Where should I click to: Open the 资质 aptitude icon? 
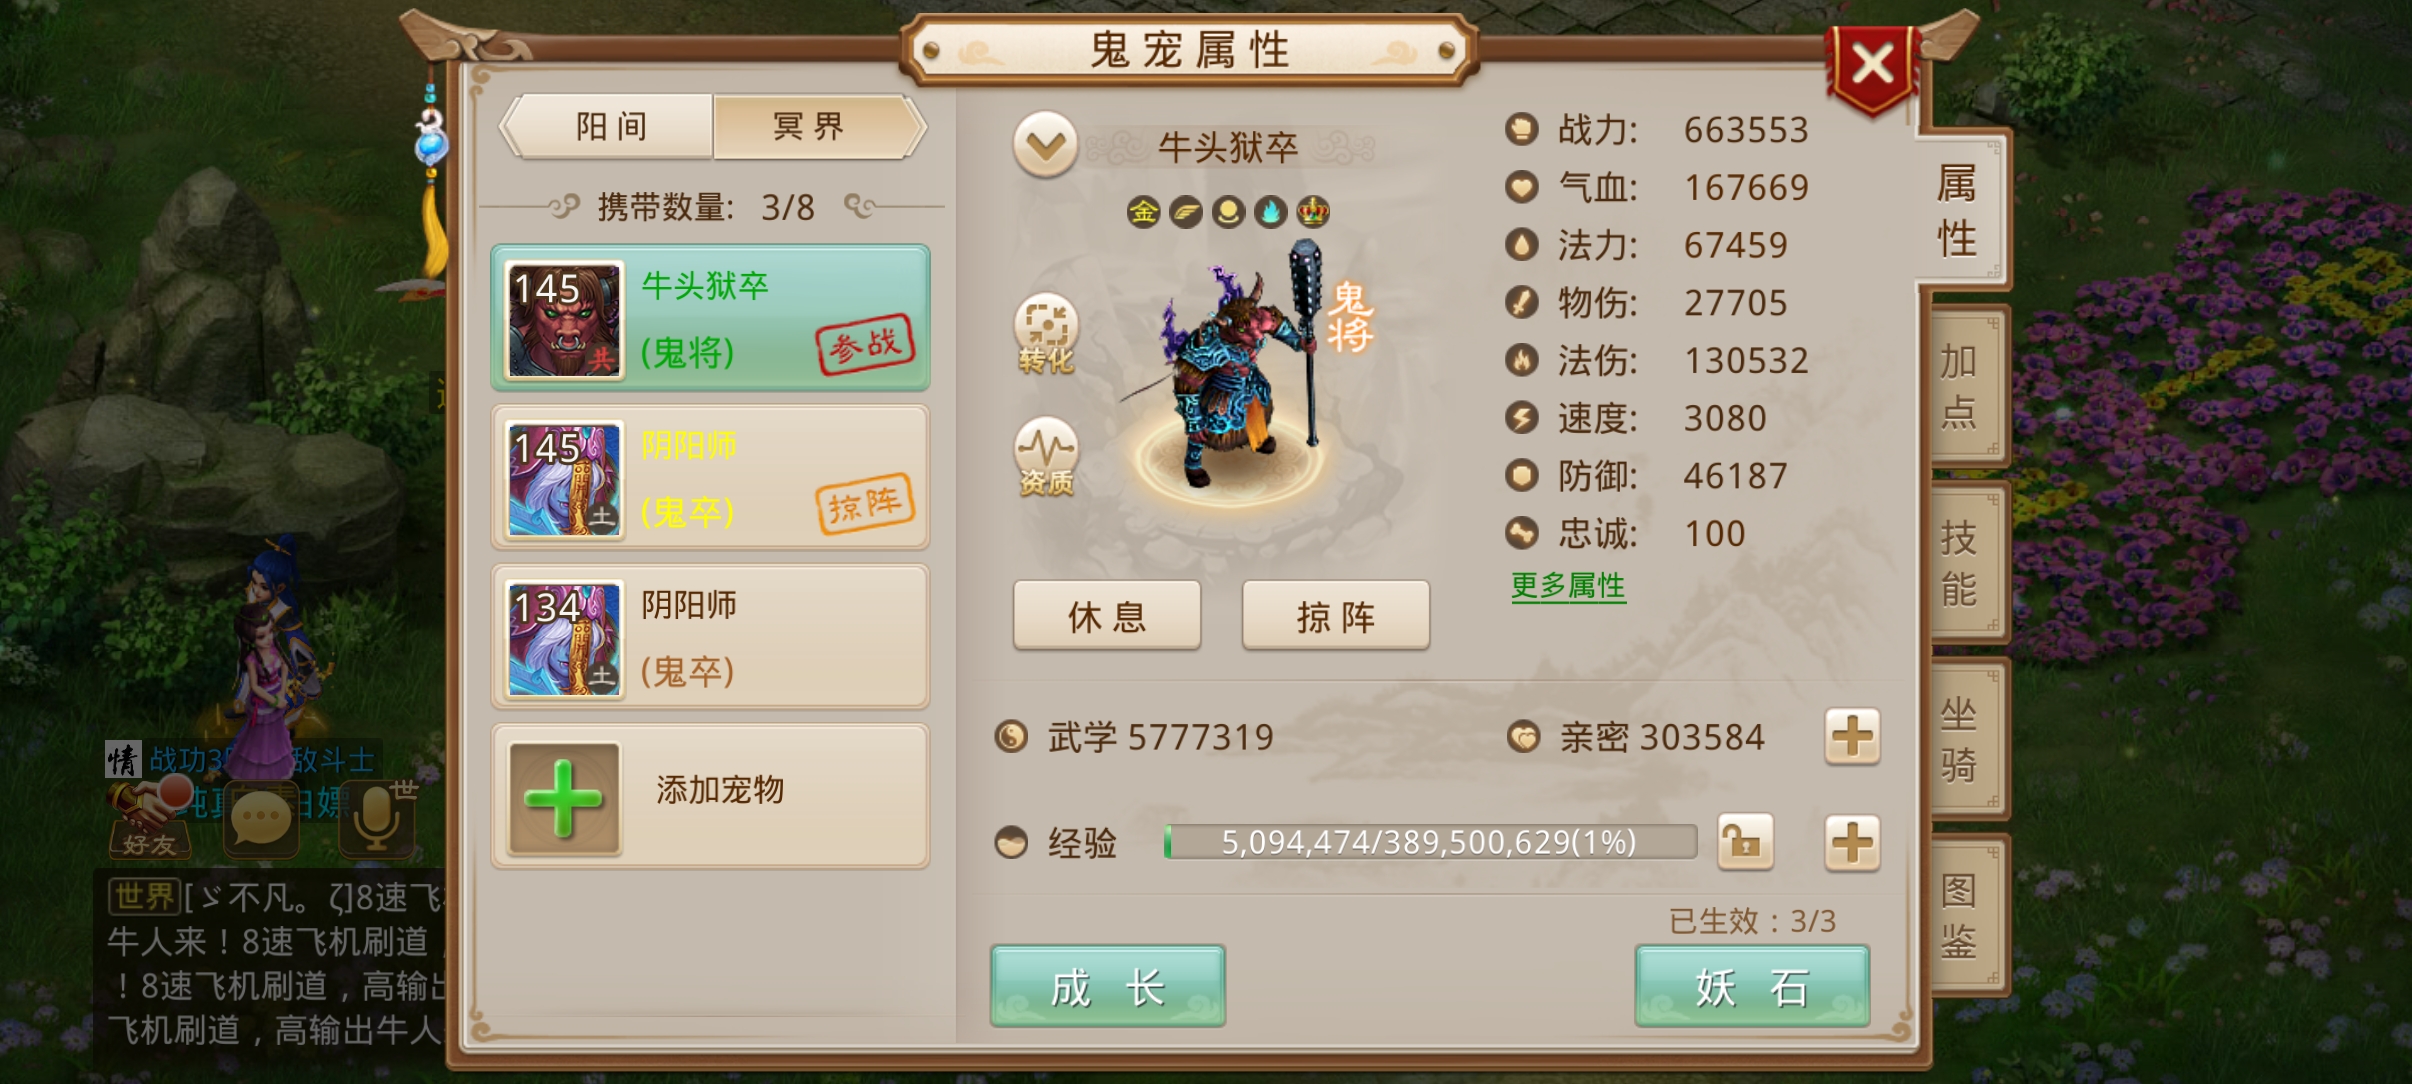(x=1046, y=457)
